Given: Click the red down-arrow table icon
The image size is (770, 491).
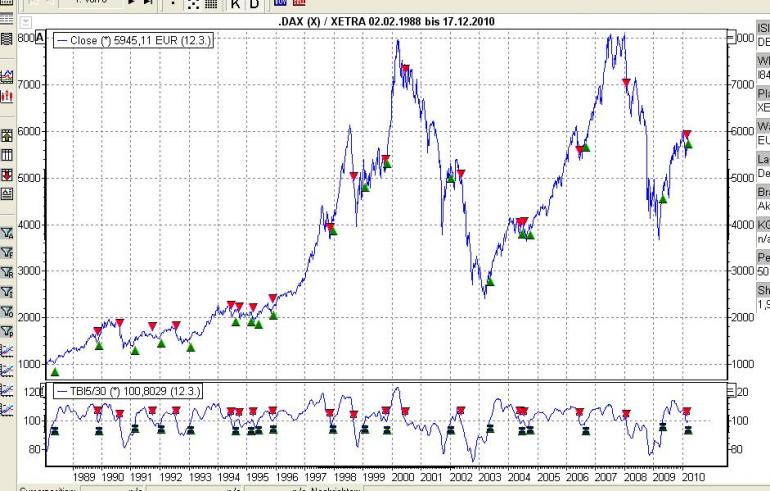Looking at the screenshot, I should coord(6,175).
